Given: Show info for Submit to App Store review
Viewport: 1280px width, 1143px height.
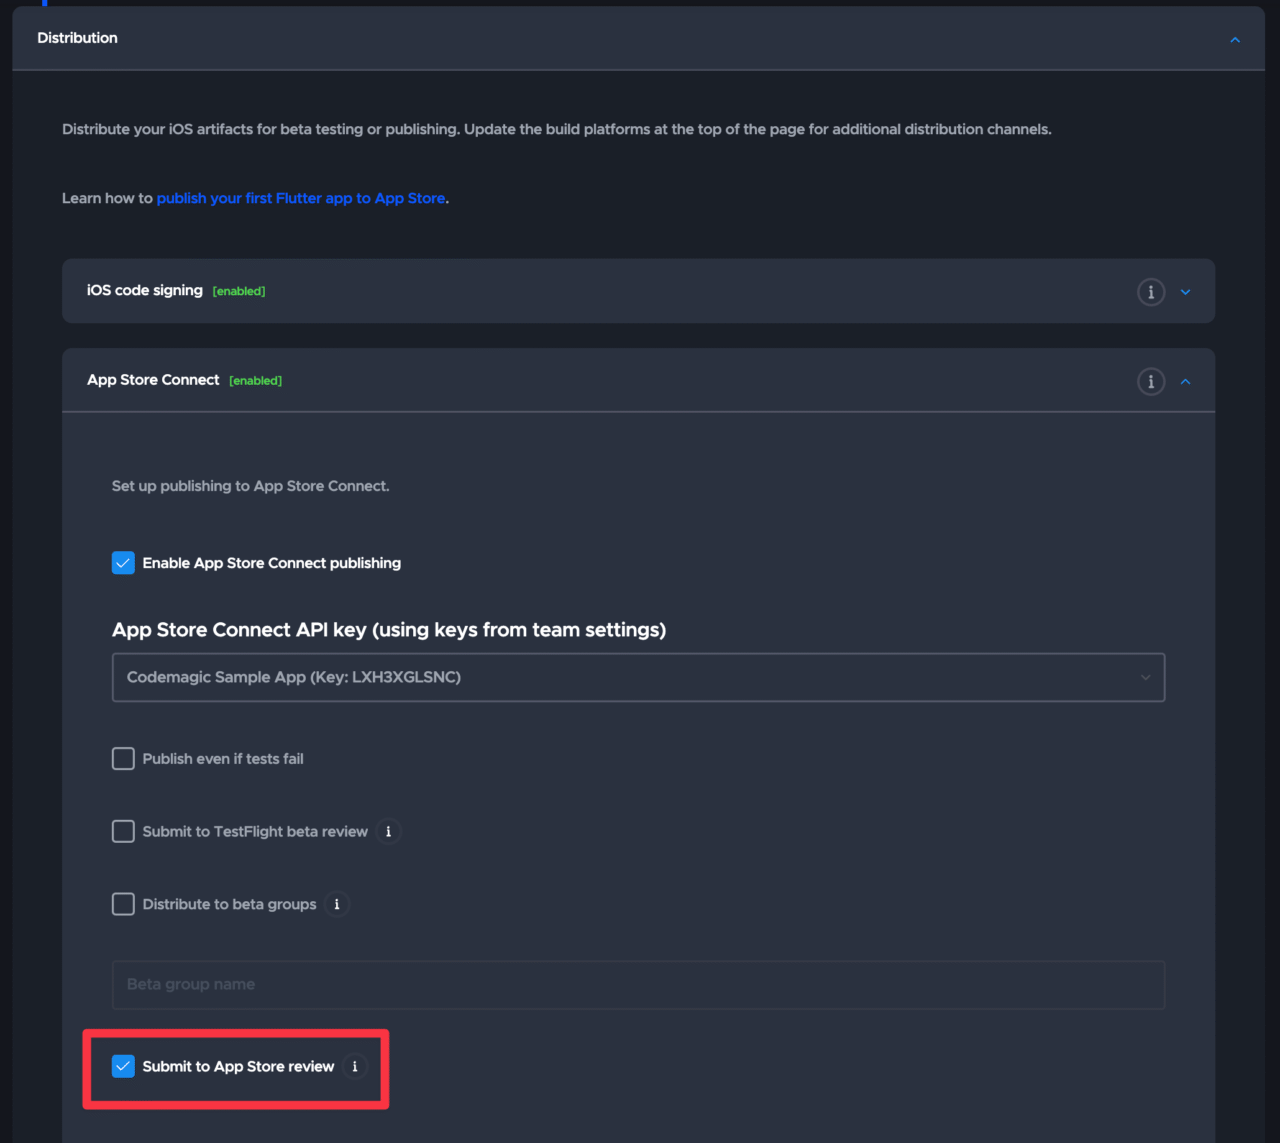Looking at the screenshot, I should (x=355, y=1066).
